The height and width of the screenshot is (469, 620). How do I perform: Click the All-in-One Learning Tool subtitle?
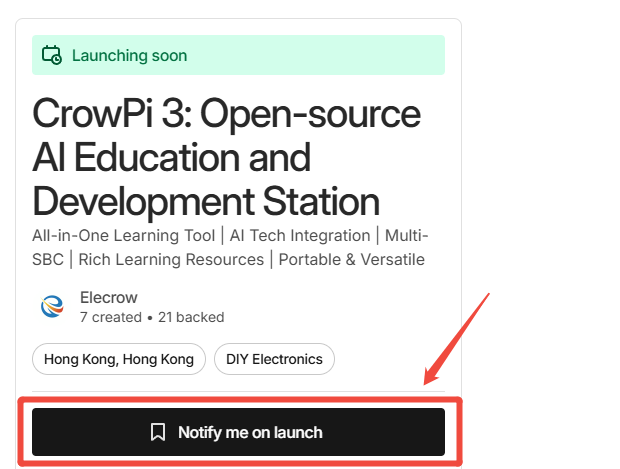point(230,248)
